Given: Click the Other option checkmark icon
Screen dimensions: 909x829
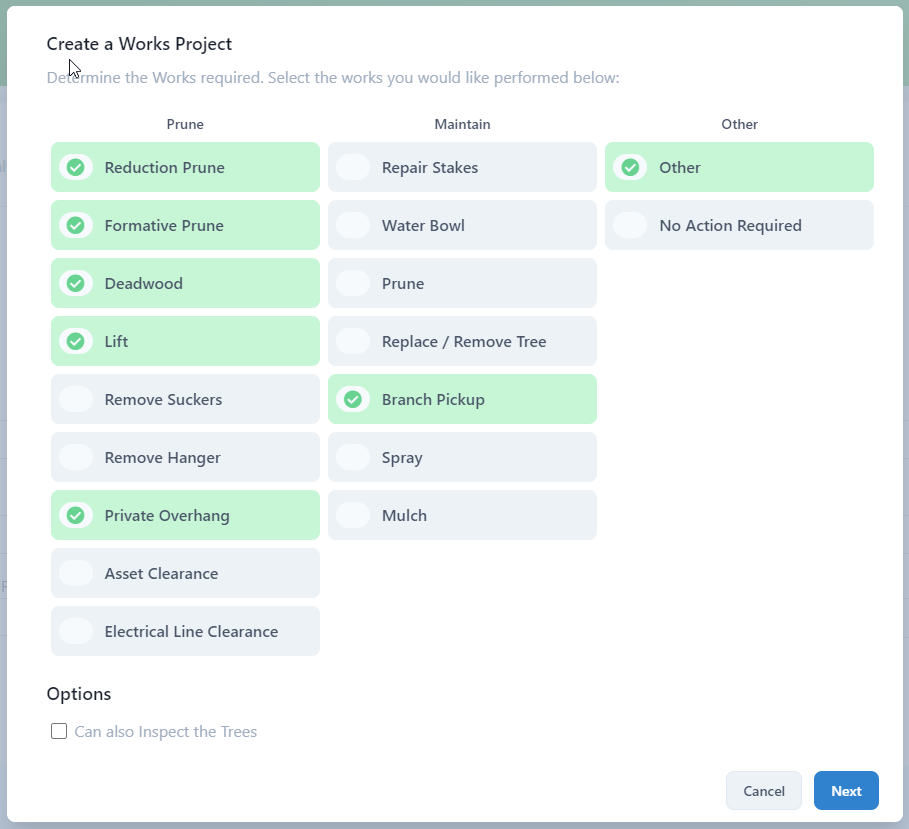Looking at the screenshot, I should click(x=630, y=167).
